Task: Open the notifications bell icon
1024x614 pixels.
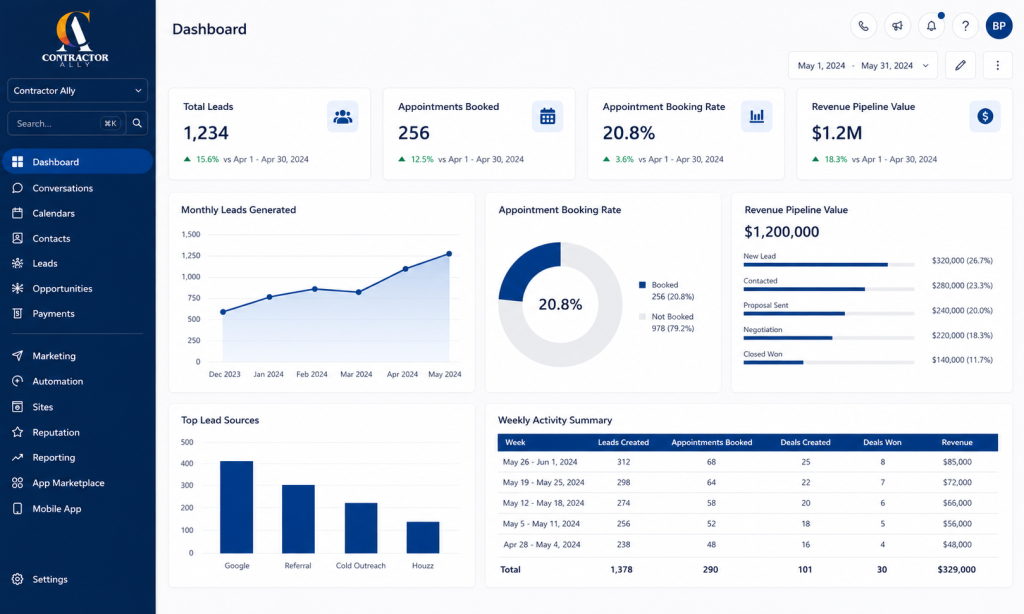Action: pyautogui.click(x=931, y=26)
